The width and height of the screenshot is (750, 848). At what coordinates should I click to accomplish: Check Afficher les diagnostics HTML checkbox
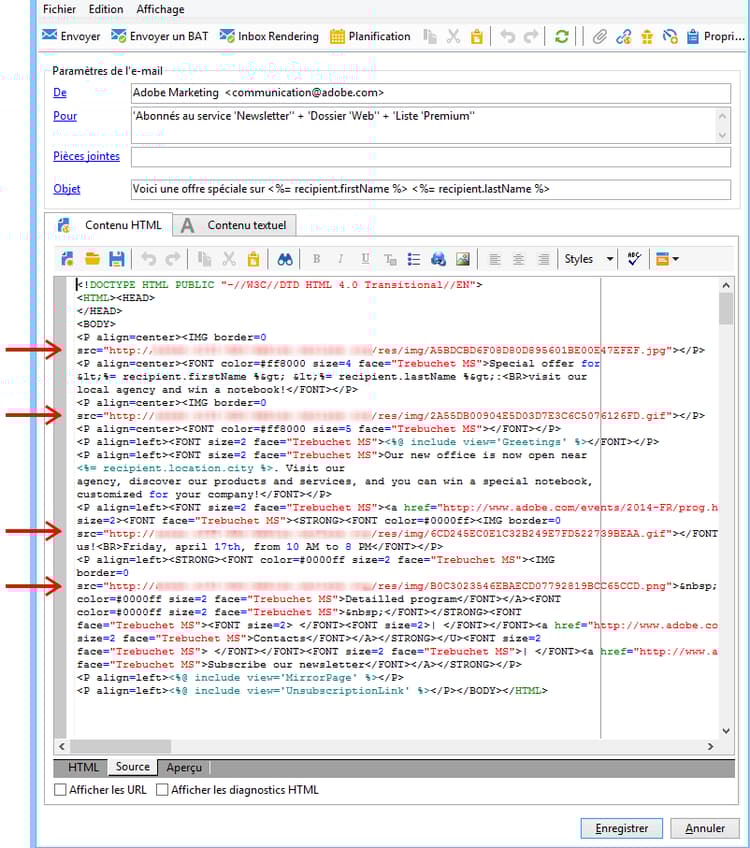pos(162,790)
